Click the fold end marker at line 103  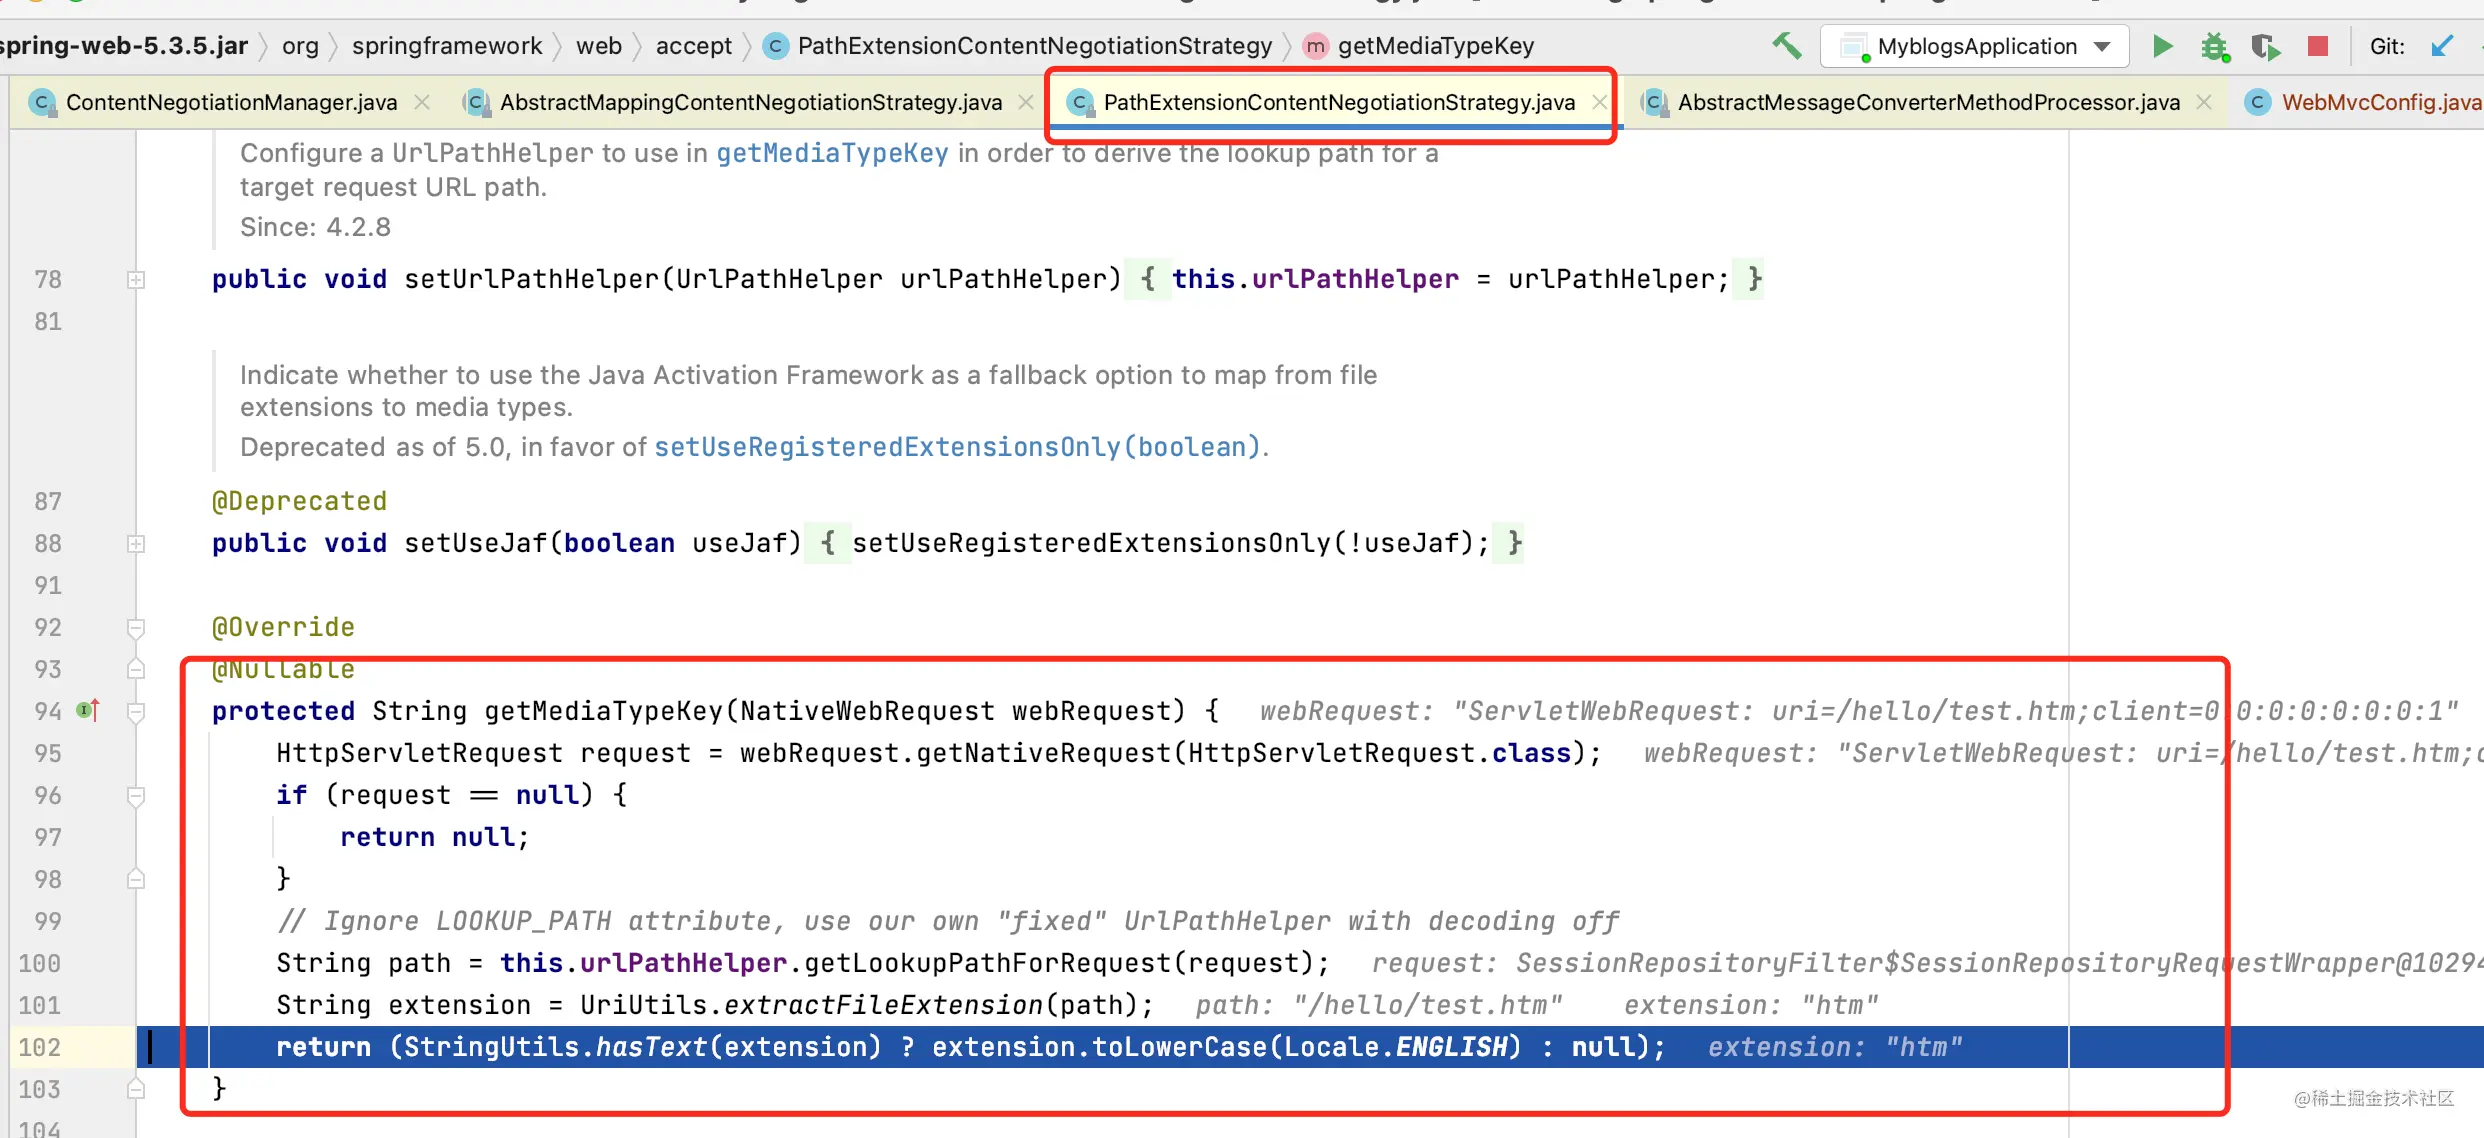click(x=136, y=1089)
